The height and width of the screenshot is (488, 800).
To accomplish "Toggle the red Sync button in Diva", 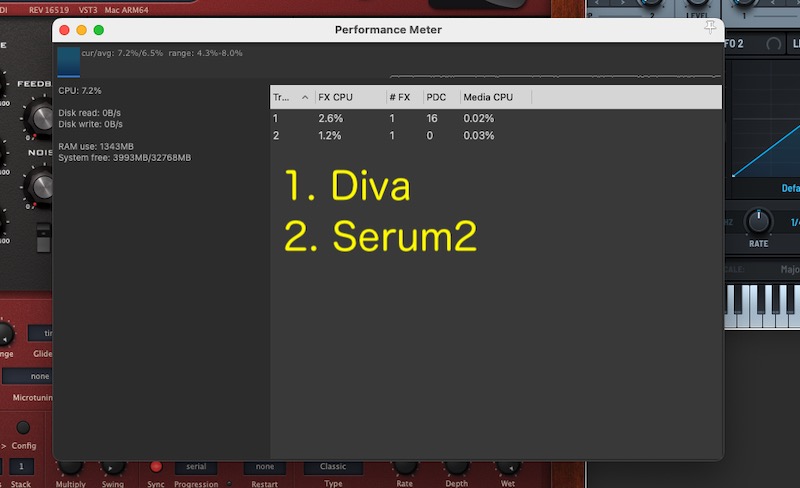I will pyautogui.click(x=156, y=467).
